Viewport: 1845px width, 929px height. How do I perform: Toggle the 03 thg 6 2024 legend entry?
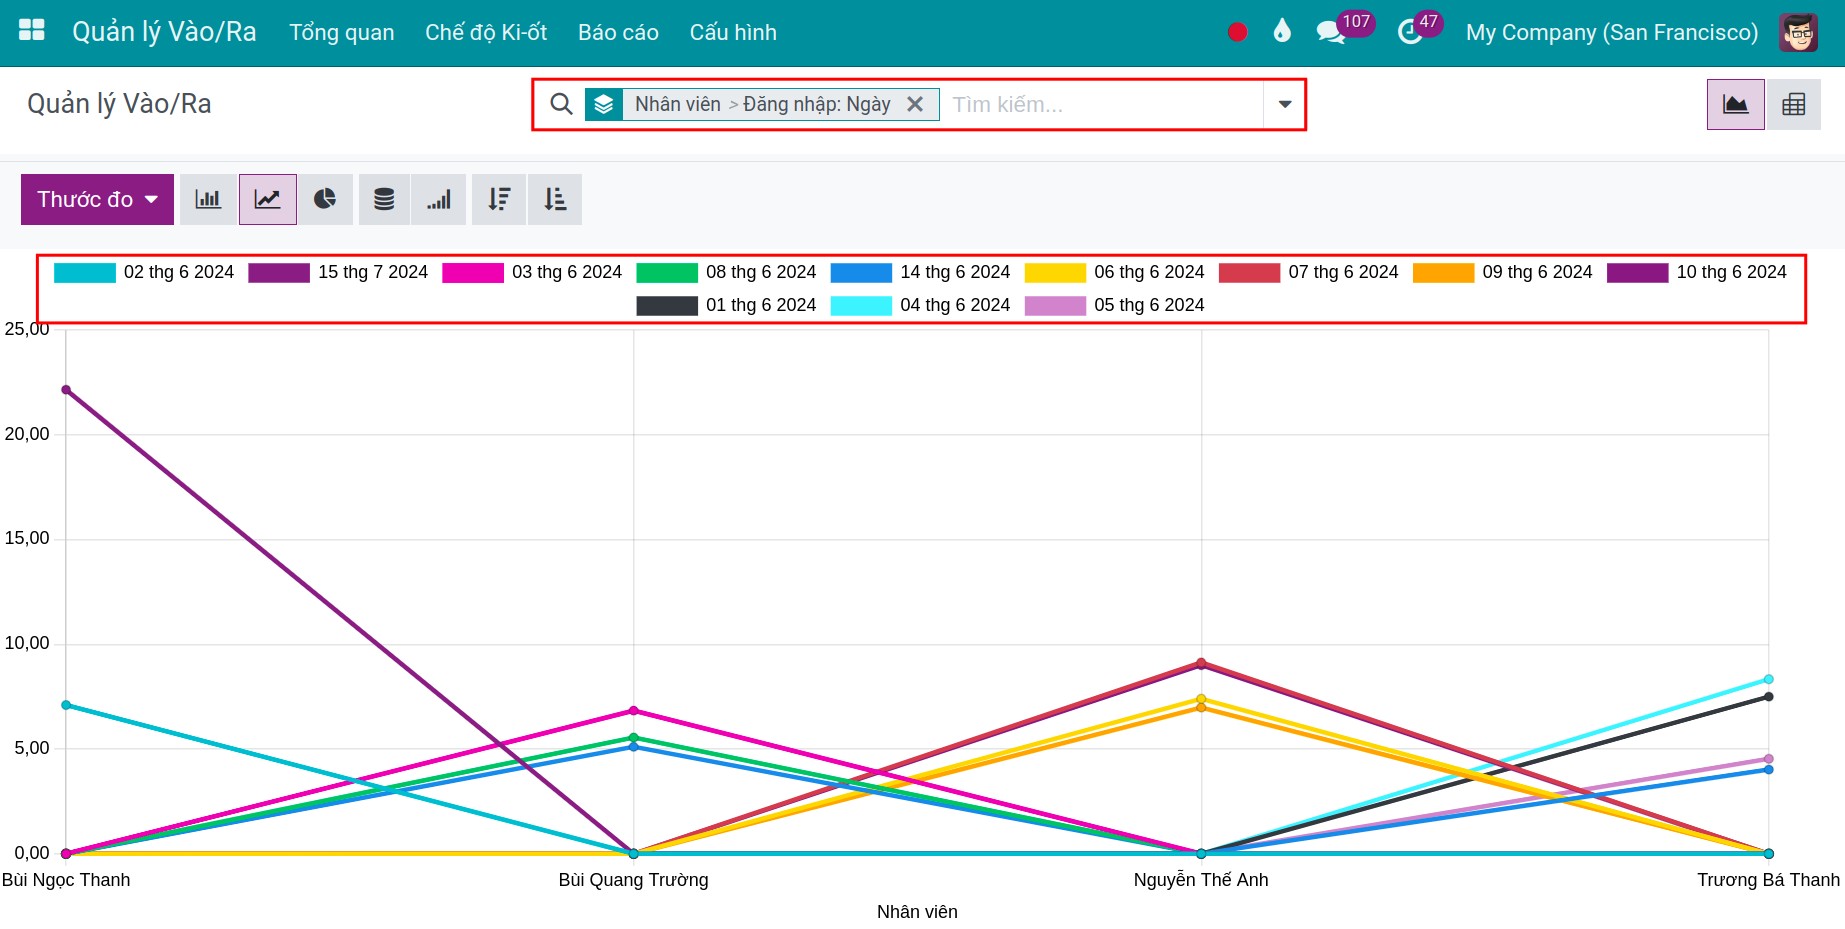click(x=532, y=273)
